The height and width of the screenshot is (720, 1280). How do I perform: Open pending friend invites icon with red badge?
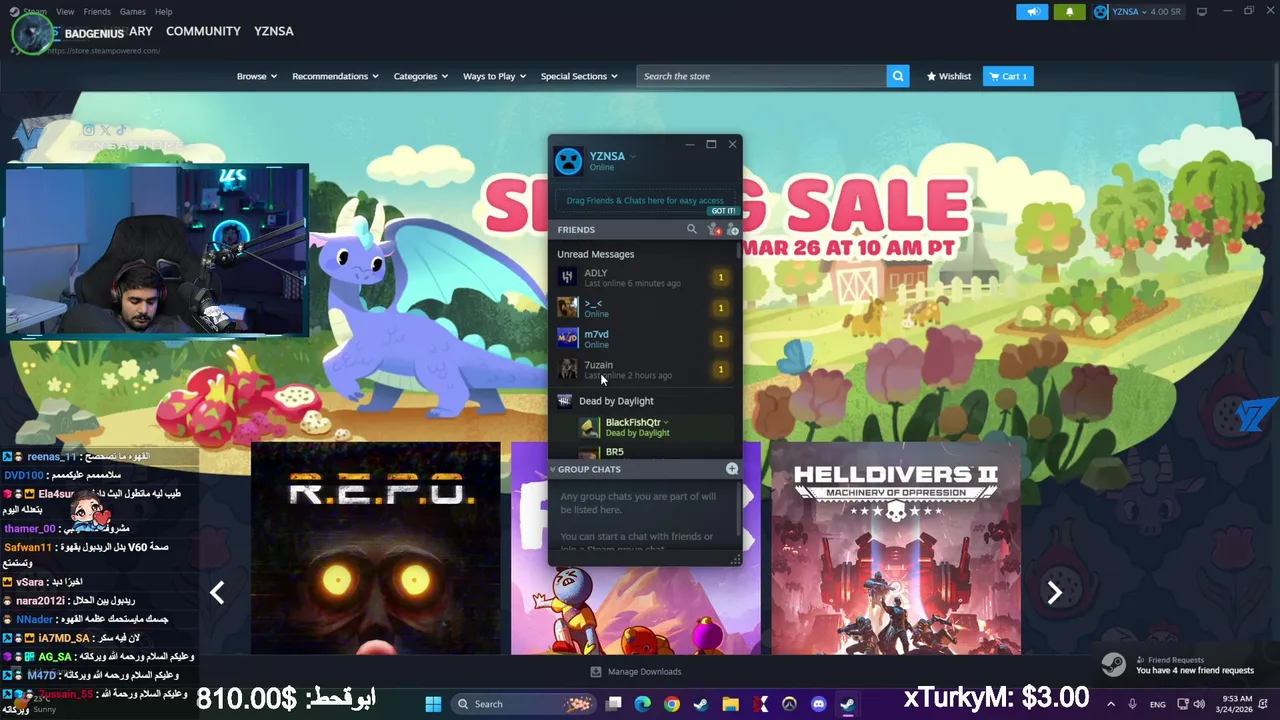[x=714, y=230]
